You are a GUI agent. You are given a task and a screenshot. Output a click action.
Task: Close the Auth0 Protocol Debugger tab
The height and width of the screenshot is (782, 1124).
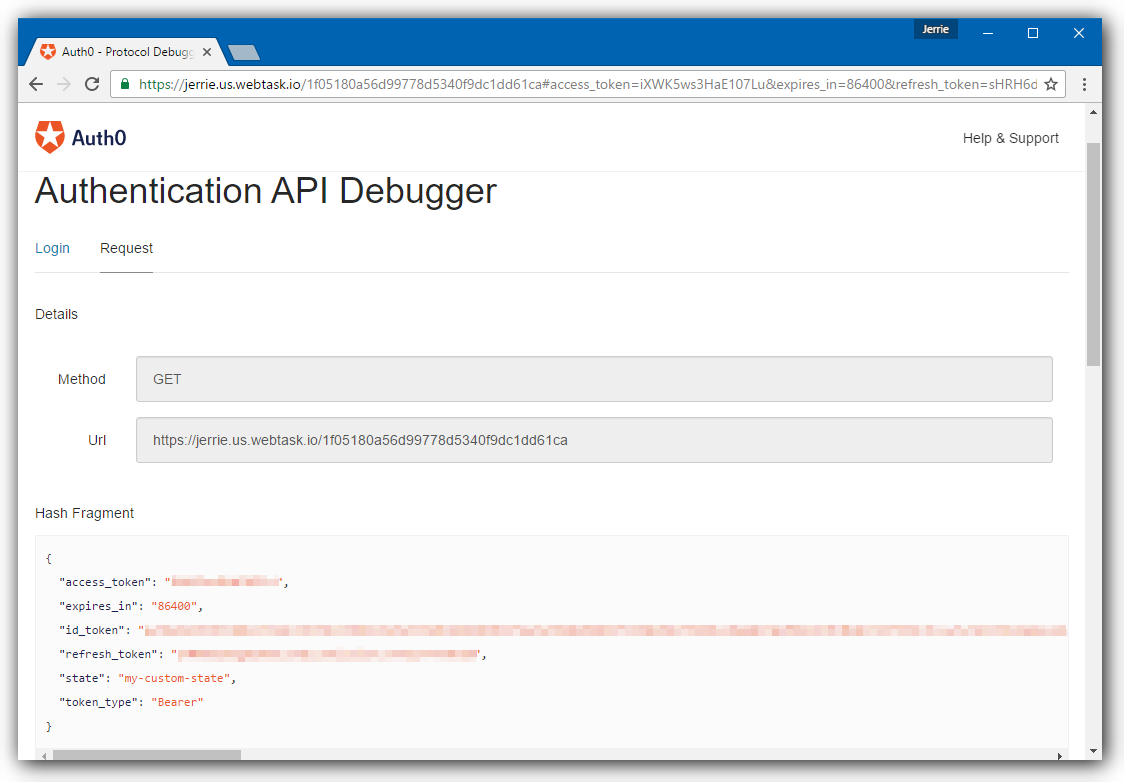click(206, 52)
